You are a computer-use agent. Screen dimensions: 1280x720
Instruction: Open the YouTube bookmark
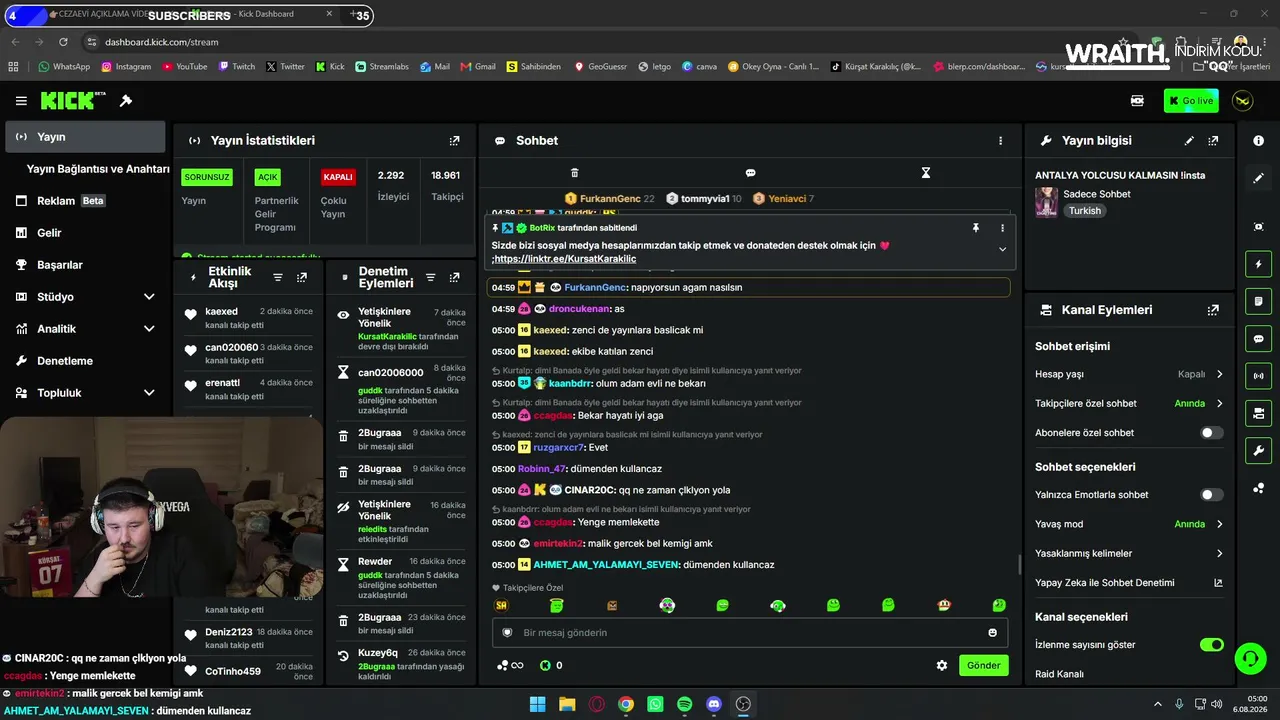184,67
